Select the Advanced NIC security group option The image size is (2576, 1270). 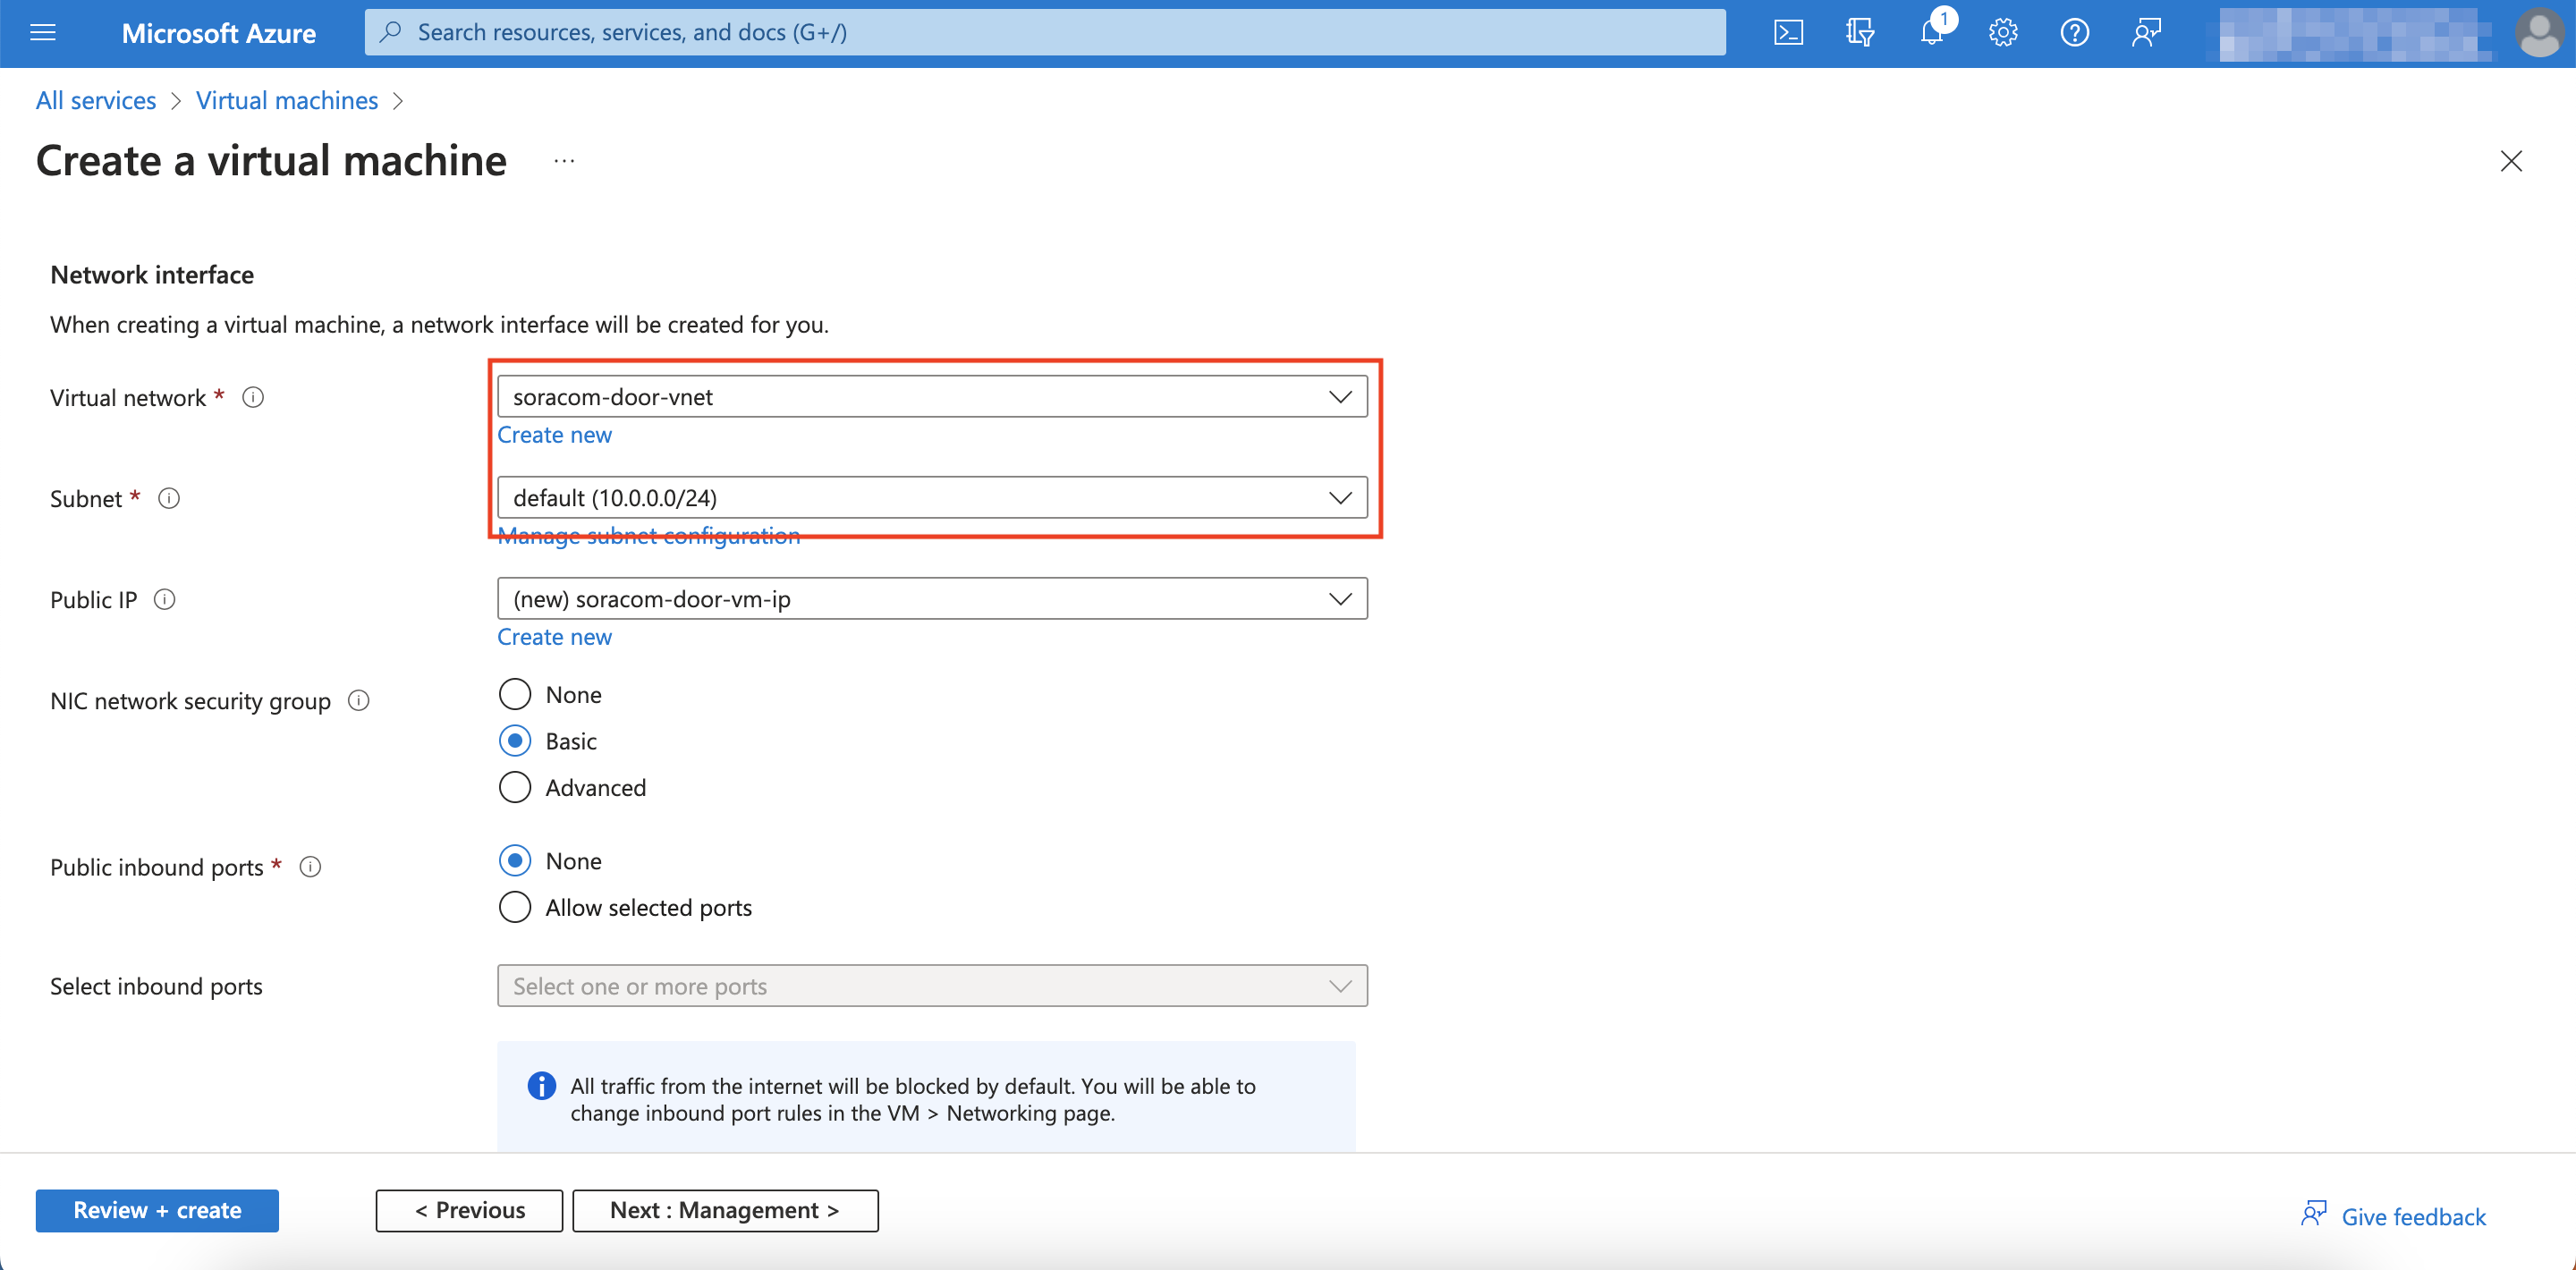click(x=514, y=787)
